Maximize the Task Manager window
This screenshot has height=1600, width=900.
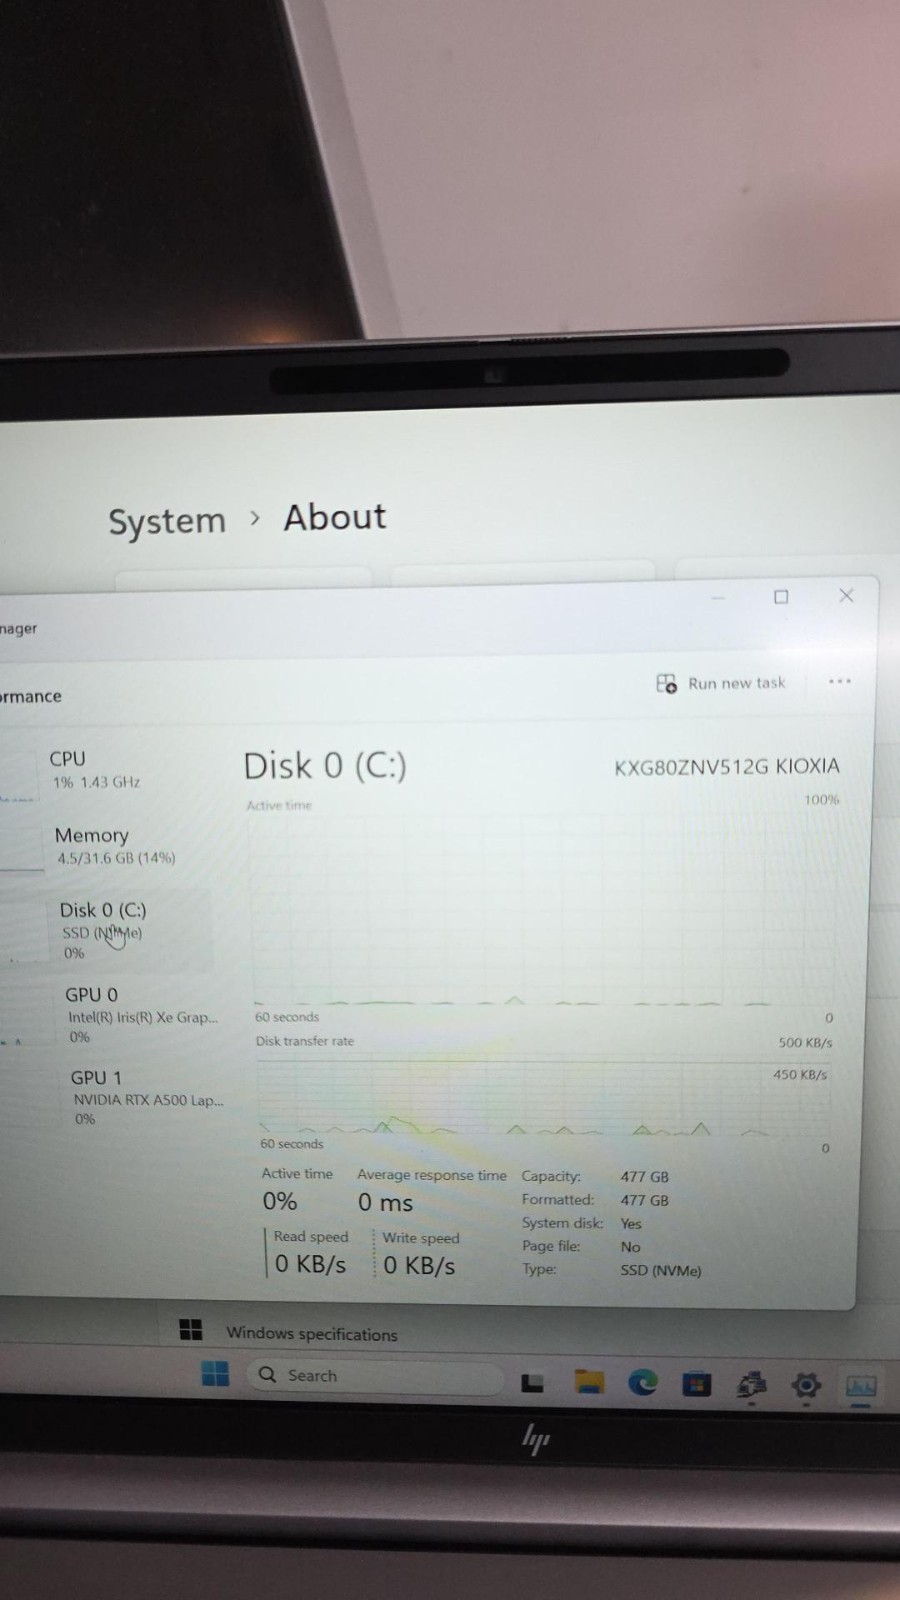click(x=781, y=597)
